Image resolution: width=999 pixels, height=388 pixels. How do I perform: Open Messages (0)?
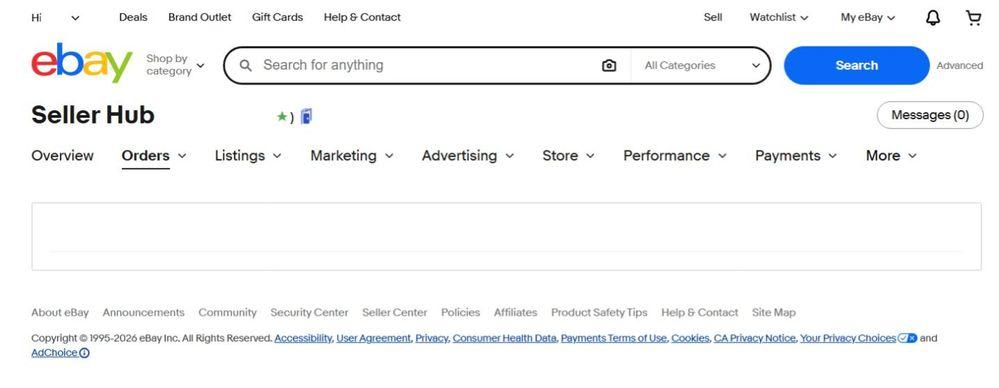click(930, 115)
